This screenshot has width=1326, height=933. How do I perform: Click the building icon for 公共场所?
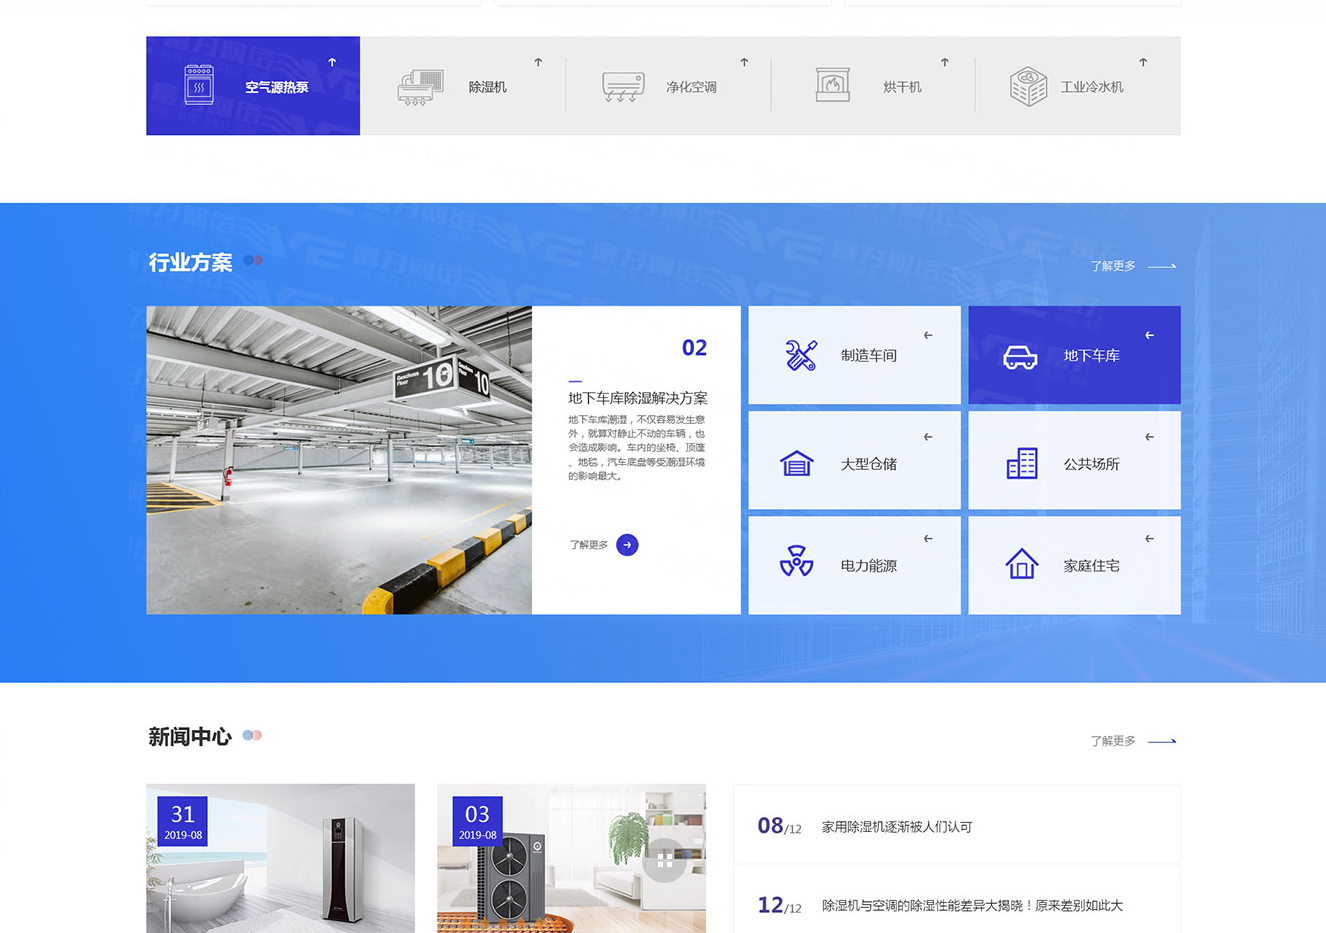coord(1021,463)
